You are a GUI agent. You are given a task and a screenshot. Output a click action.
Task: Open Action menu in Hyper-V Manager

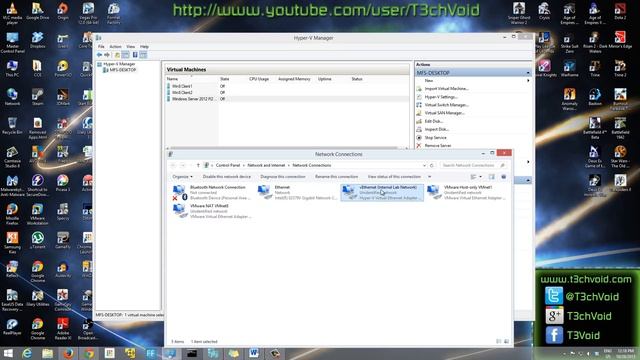(116, 47)
